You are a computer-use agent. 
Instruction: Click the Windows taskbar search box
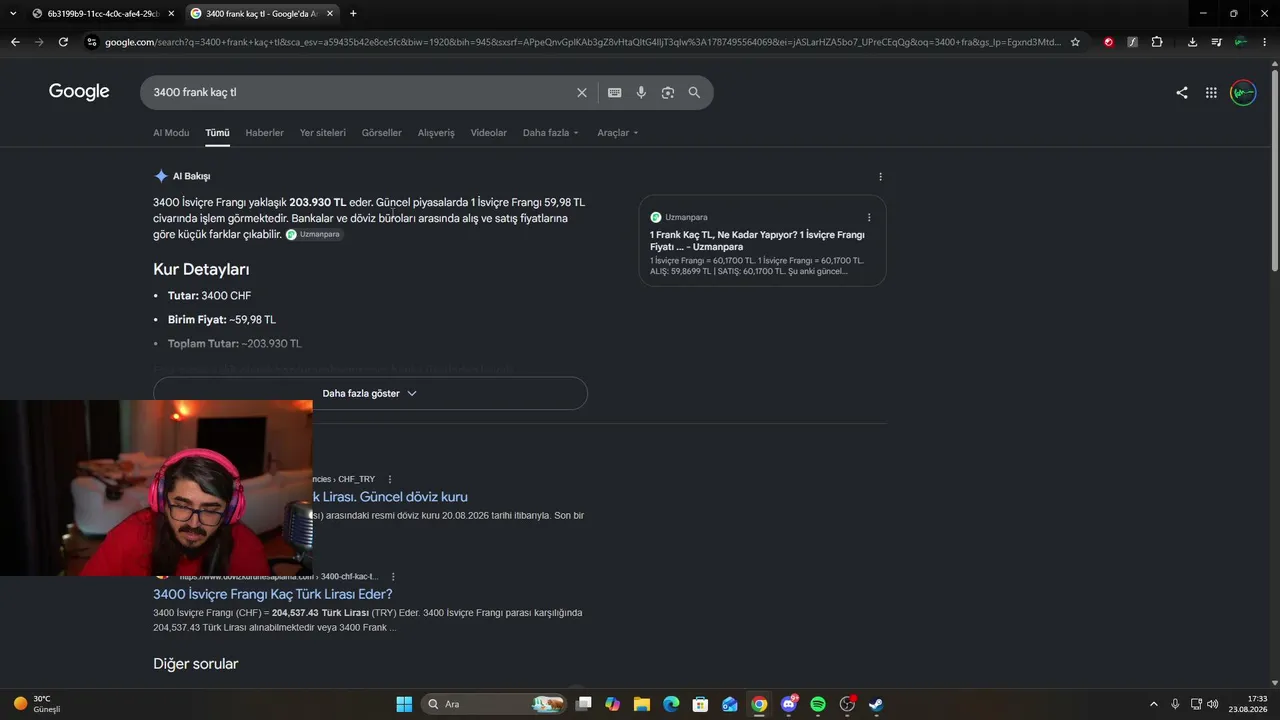(494, 704)
